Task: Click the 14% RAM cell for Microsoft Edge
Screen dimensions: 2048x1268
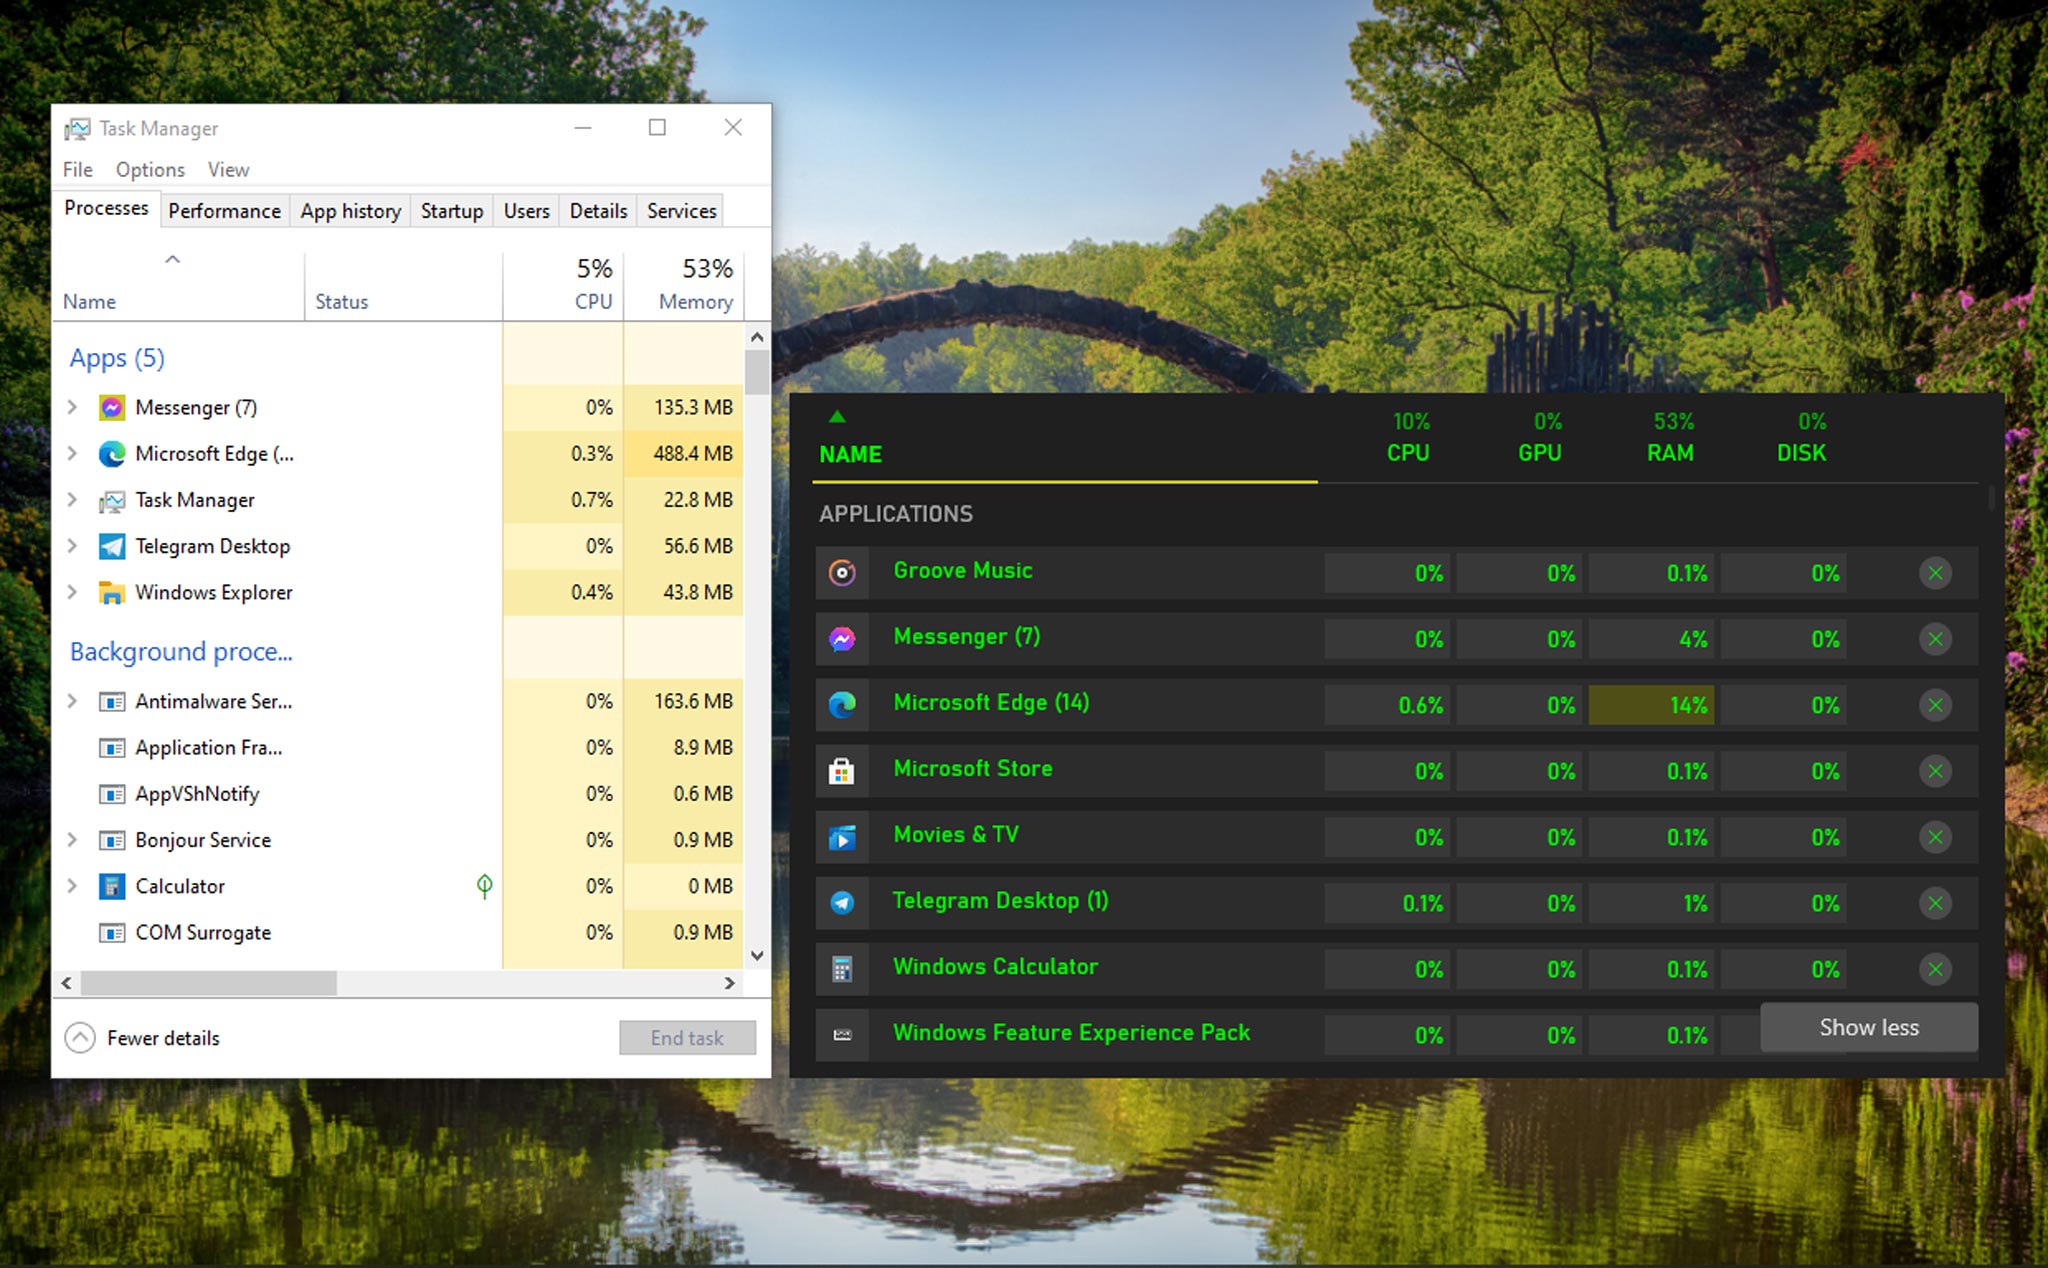Action: point(1651,705)
